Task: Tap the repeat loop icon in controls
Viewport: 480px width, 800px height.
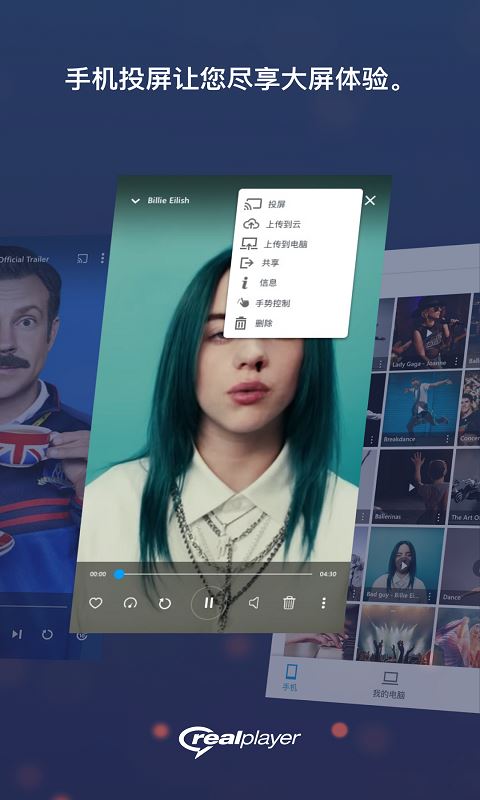Action: pyautogui.click(x=164, y=604)
